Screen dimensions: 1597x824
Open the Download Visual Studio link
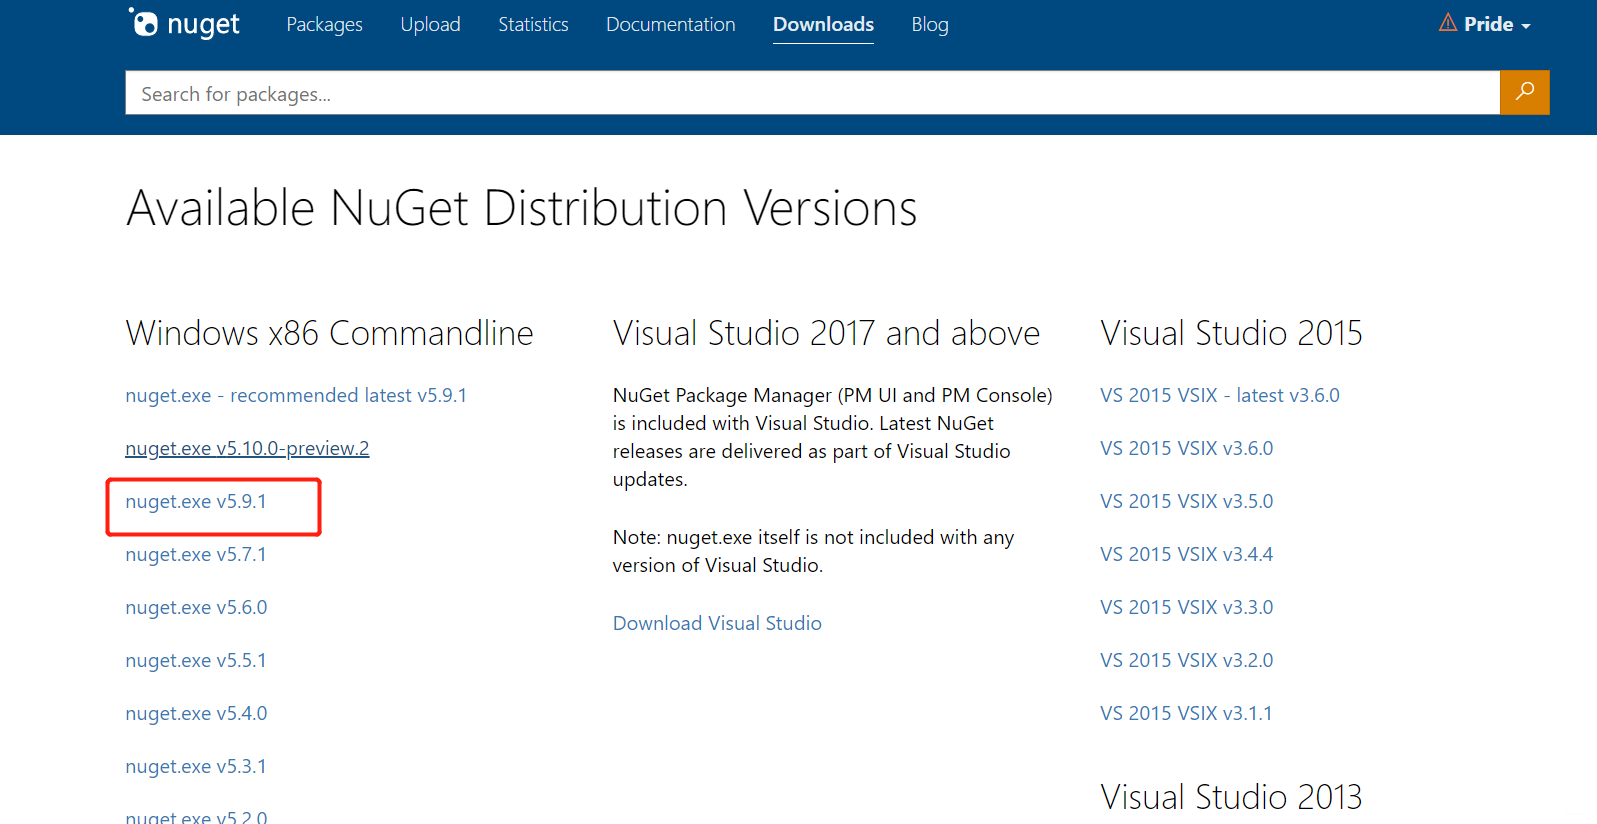[717, 623]
